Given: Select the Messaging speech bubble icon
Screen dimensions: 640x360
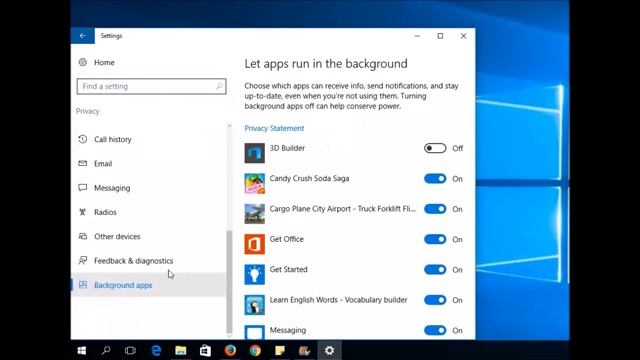Looking at the screenshot, I should 83,188.
